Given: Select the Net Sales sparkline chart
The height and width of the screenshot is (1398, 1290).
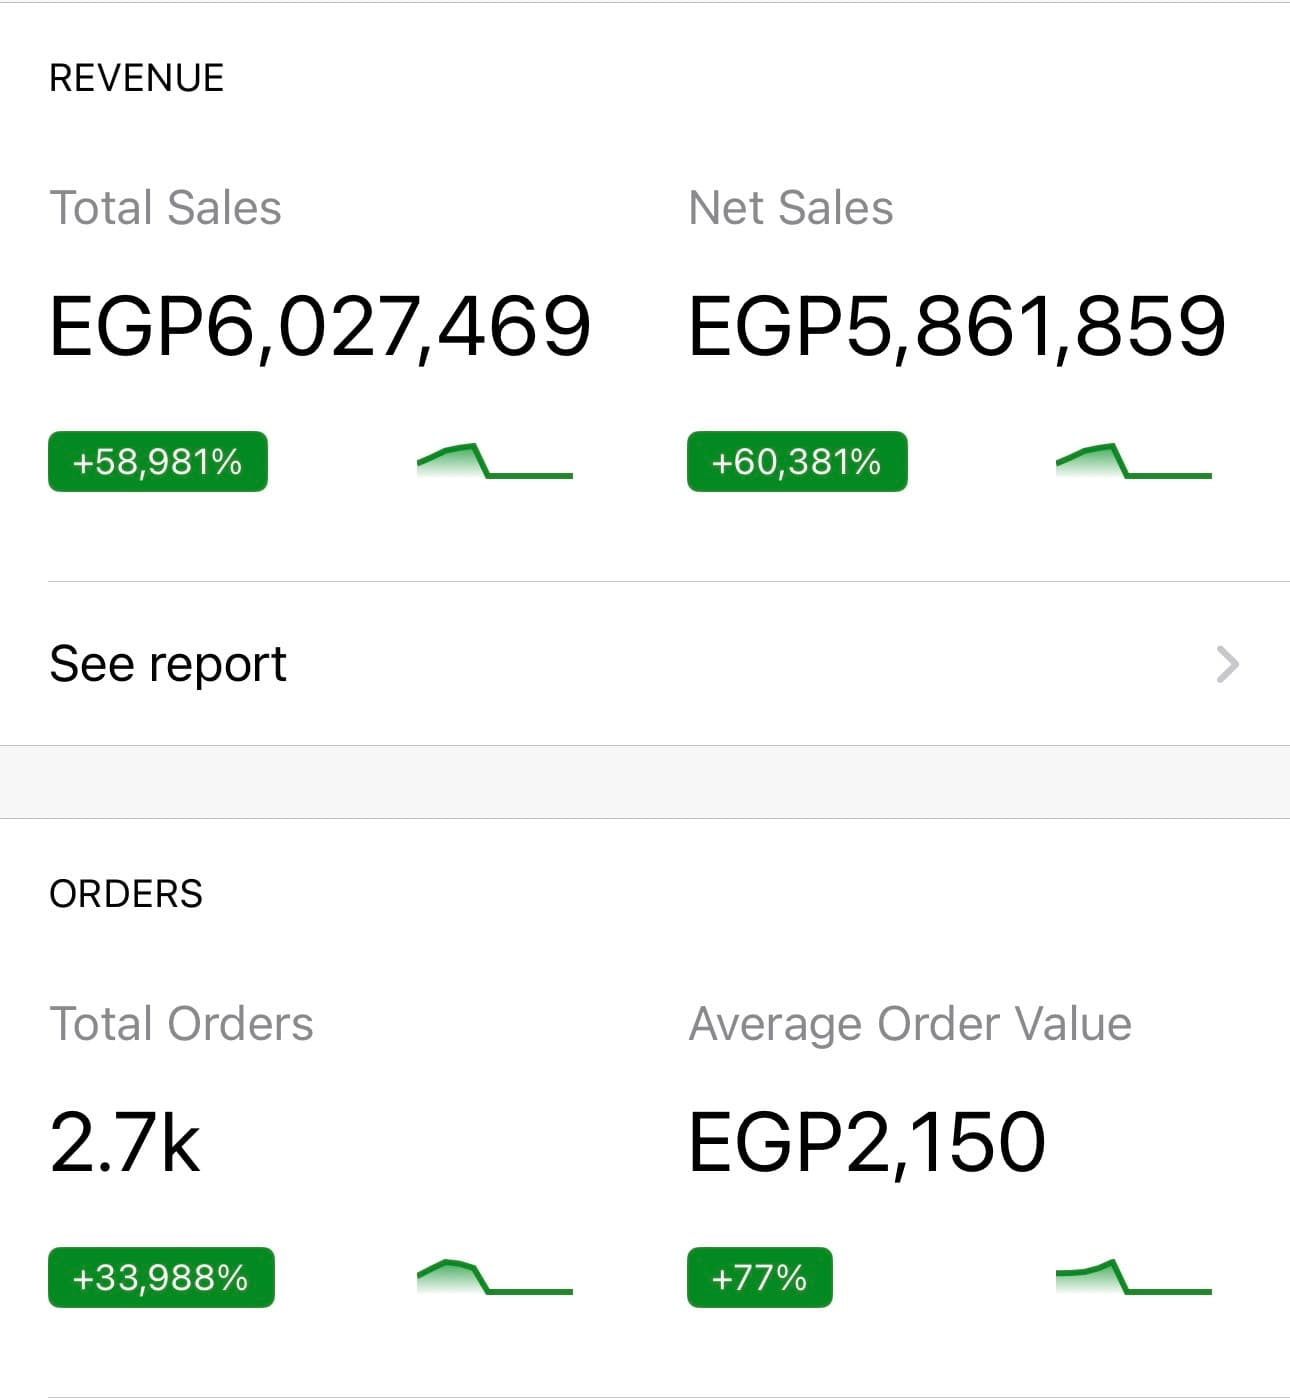Looking at the screenshot, I should [x=1134, y=461].
